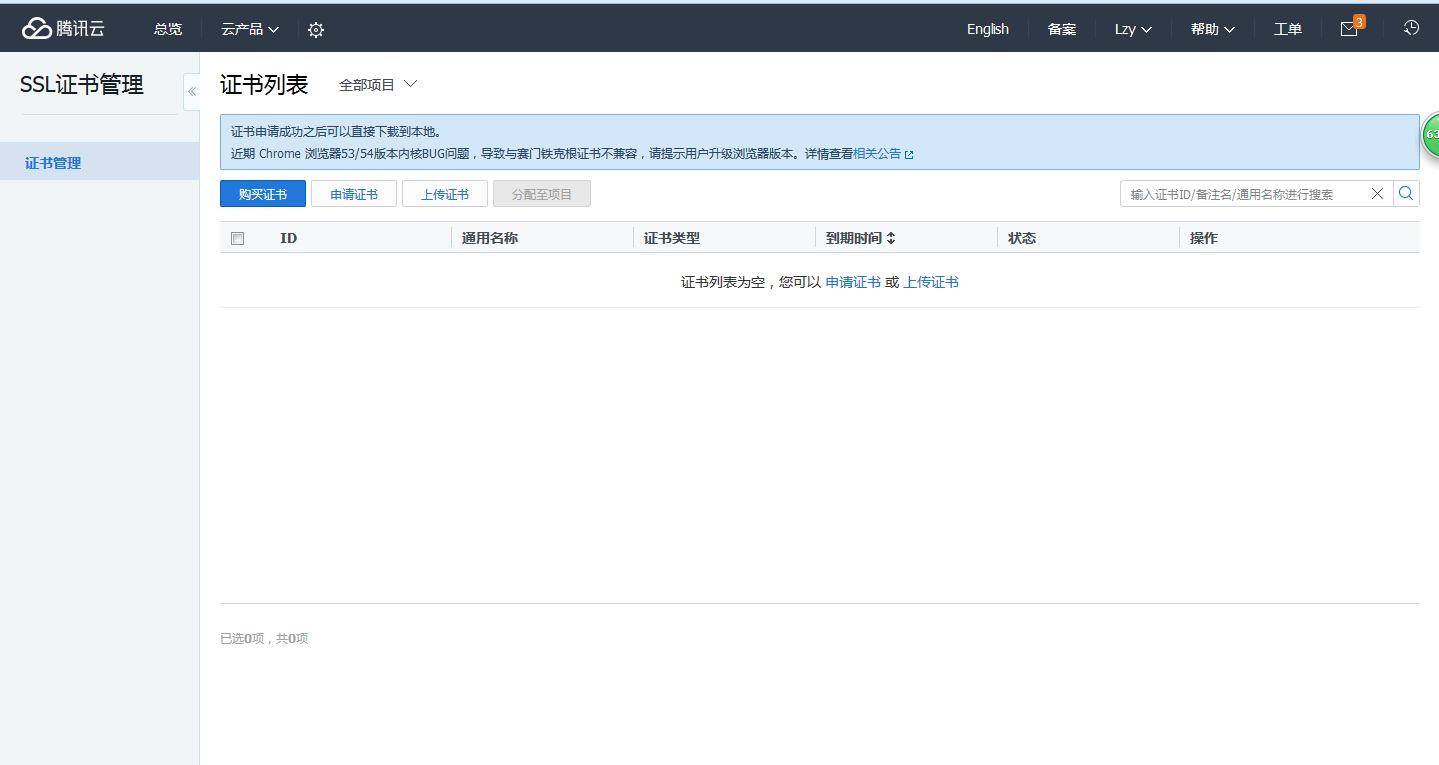
Task: Open the settings gear icon in top bar
Action: [x=316, y=30]
